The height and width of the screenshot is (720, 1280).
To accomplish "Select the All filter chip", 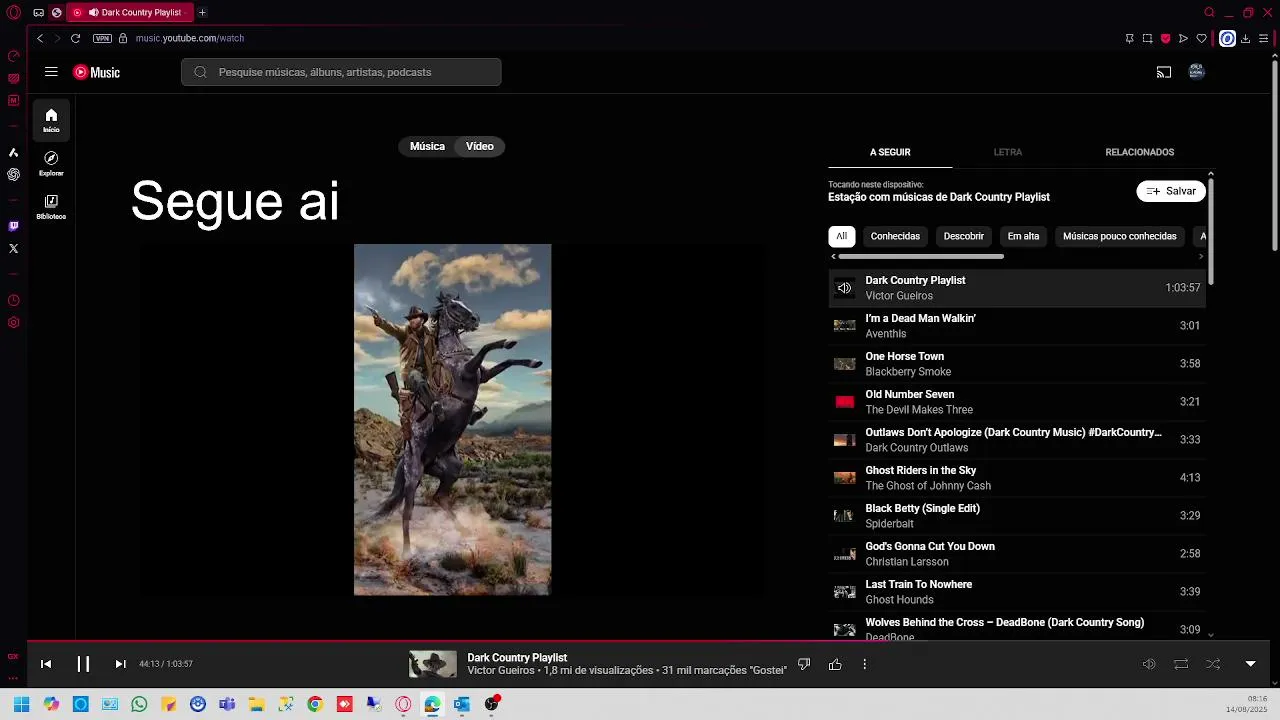I will click(x=842, y=236).
